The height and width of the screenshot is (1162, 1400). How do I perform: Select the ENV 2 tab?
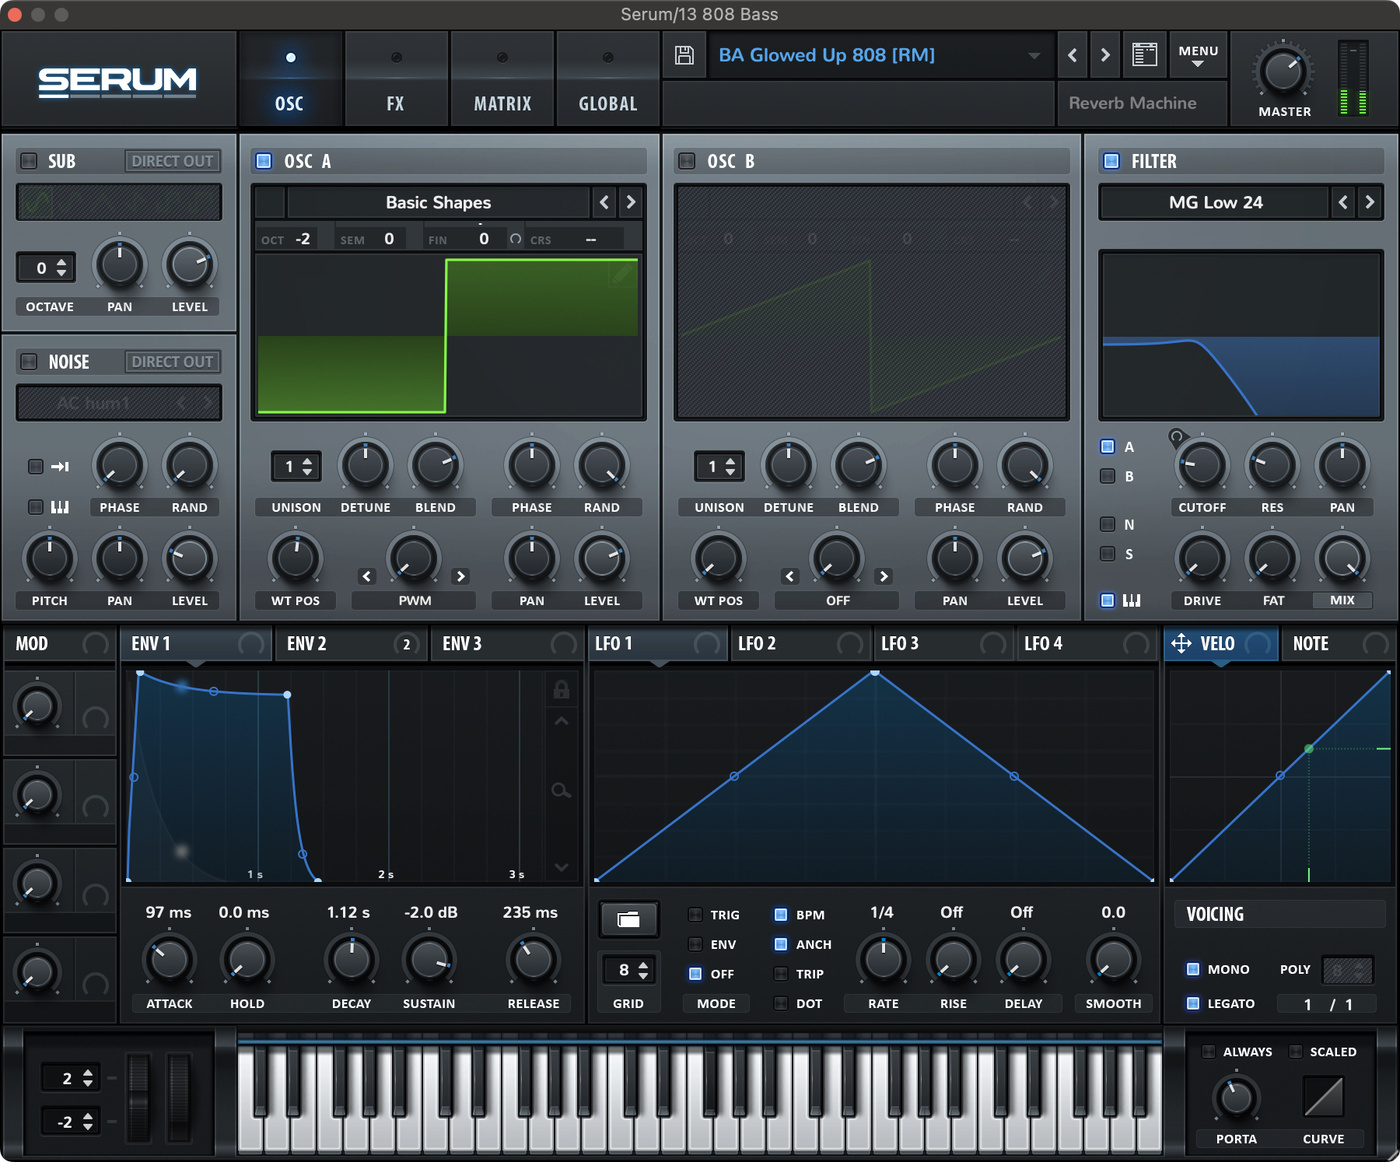pyautogui.click(x=352, y=643)
